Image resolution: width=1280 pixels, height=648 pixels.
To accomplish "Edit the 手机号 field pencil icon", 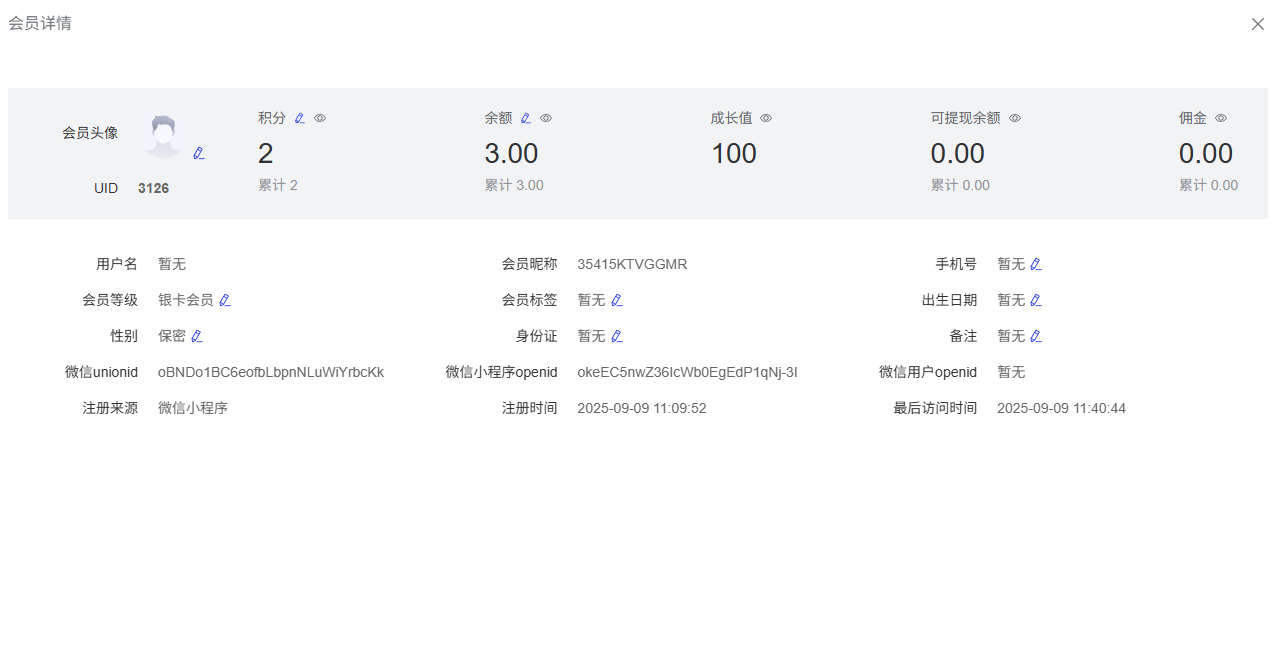I will [1036, 264].
